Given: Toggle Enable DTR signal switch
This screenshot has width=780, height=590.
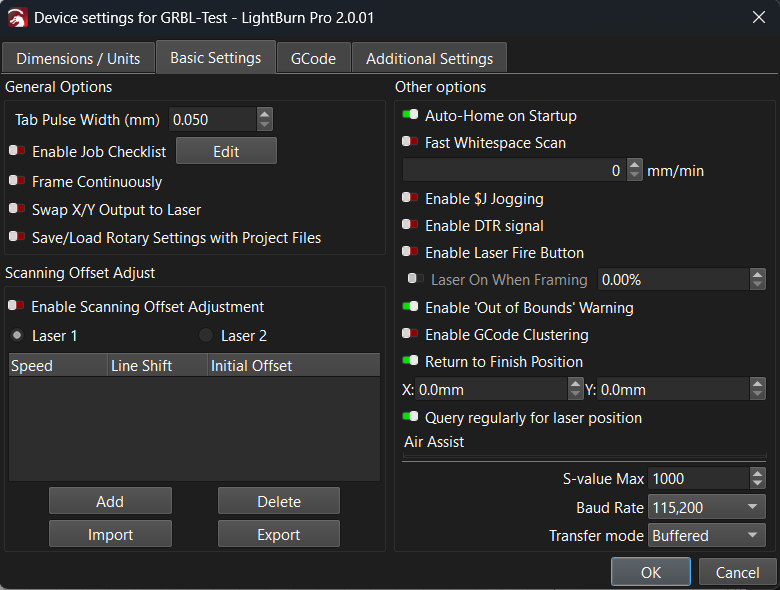Looking at the screenshot, I should pyautogui.click(x=410, y=224).
